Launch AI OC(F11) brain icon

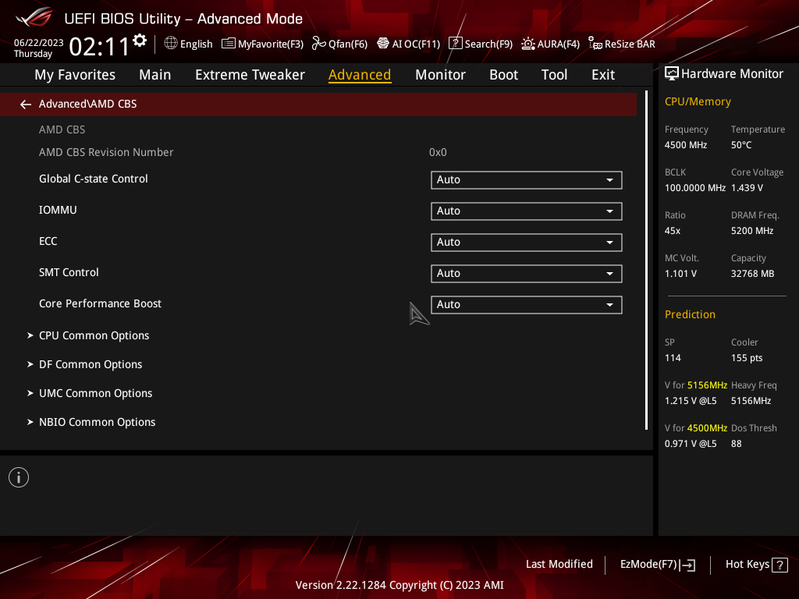[383, 43]
